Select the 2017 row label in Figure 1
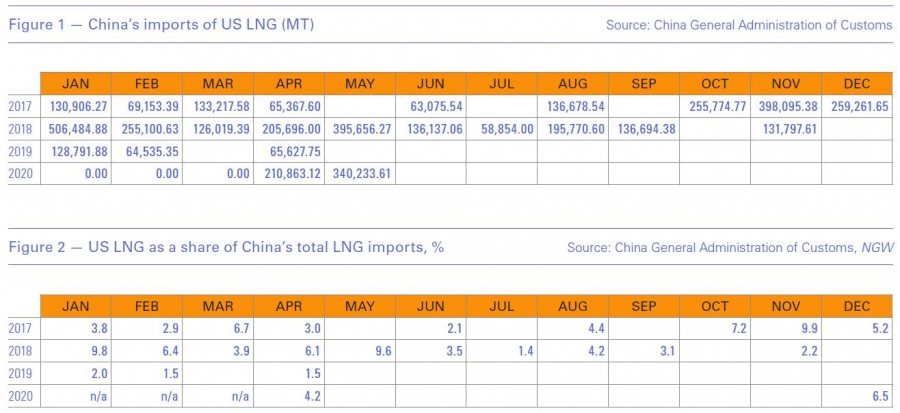 point(20,105)
